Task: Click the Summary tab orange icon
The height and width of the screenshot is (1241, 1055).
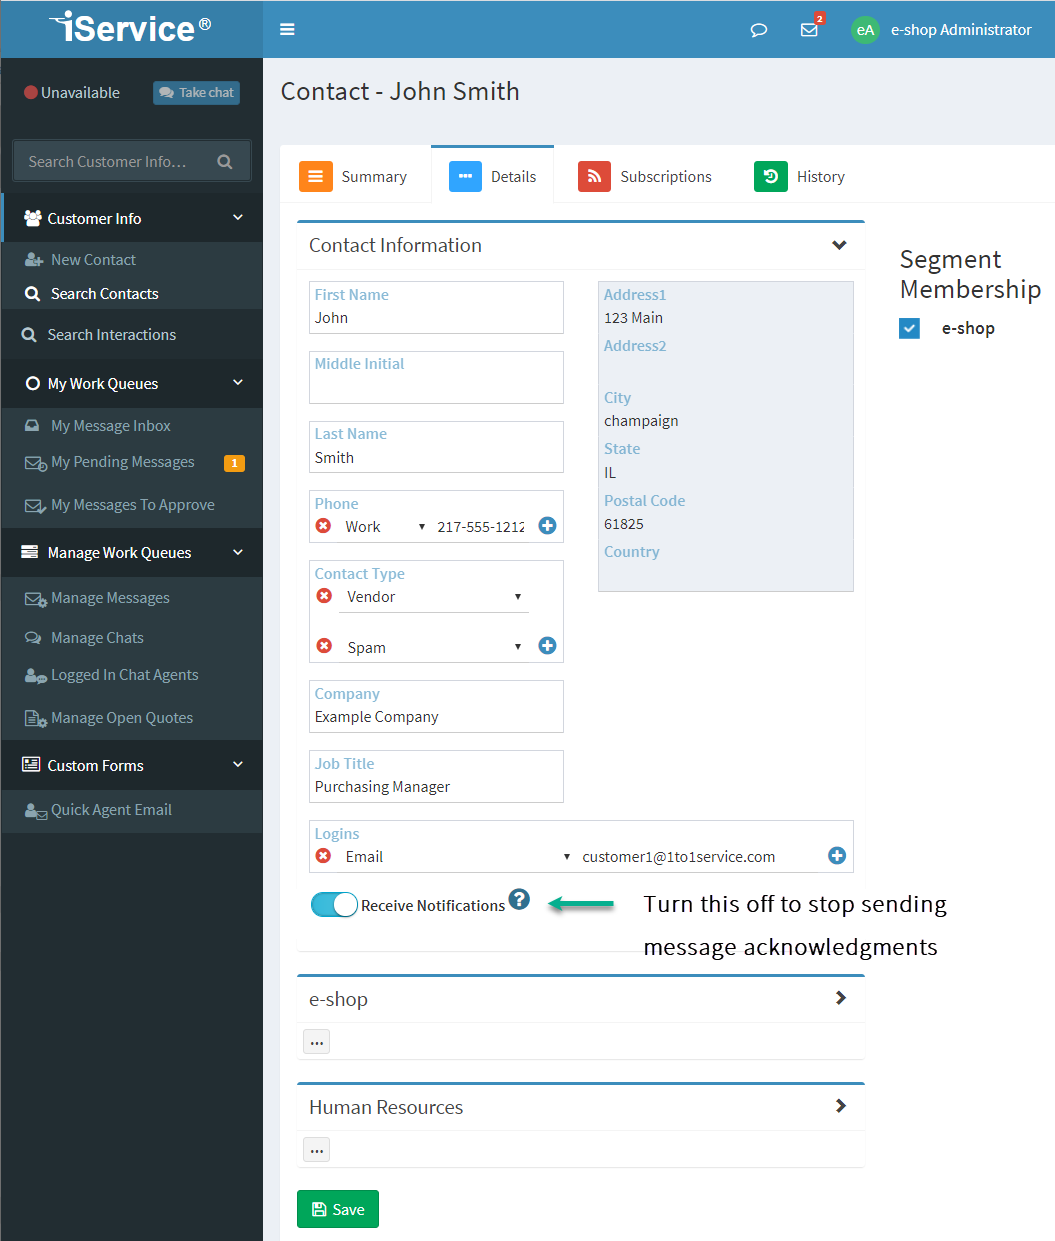Action: click(x=316, y=176)
